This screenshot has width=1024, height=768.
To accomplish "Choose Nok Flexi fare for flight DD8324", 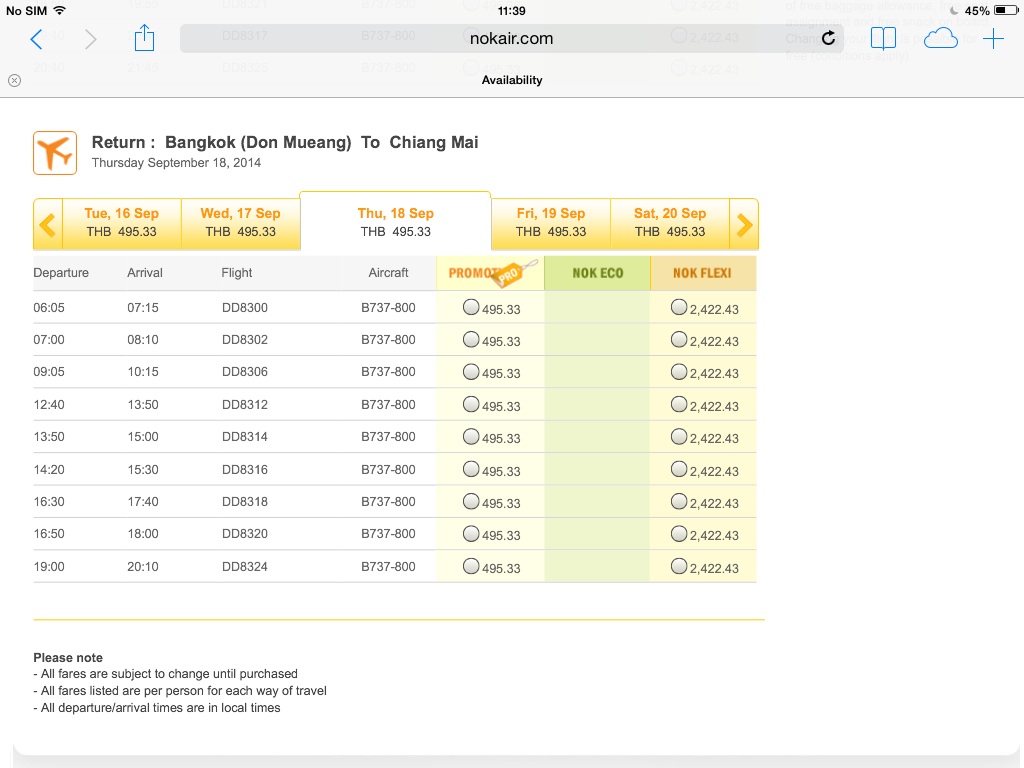I will (679, 566).
